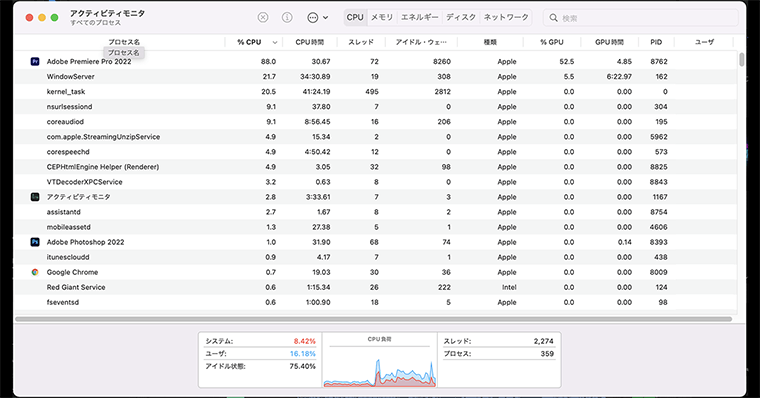Viewport: 760px width, 398px height.
Task: Click PID 8762 in Premiere row
Action: click(659, 62)
